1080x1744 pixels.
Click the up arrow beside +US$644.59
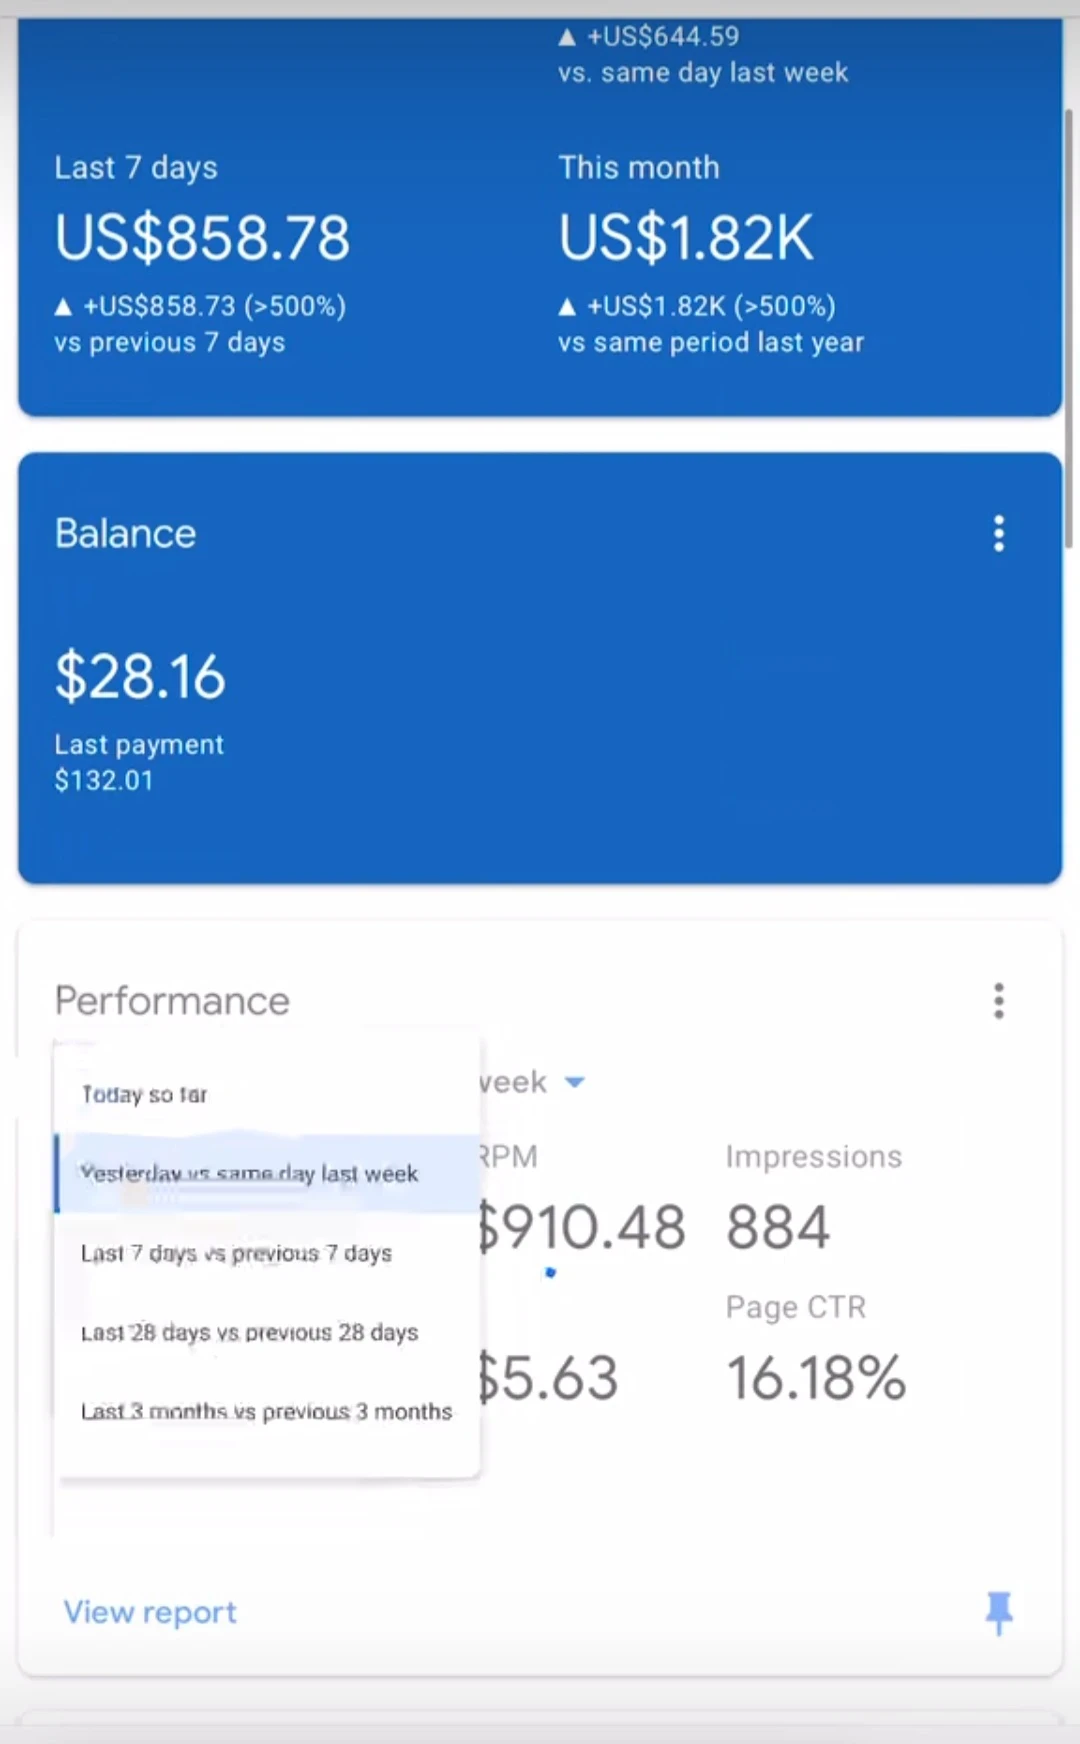tap(567, 38)
